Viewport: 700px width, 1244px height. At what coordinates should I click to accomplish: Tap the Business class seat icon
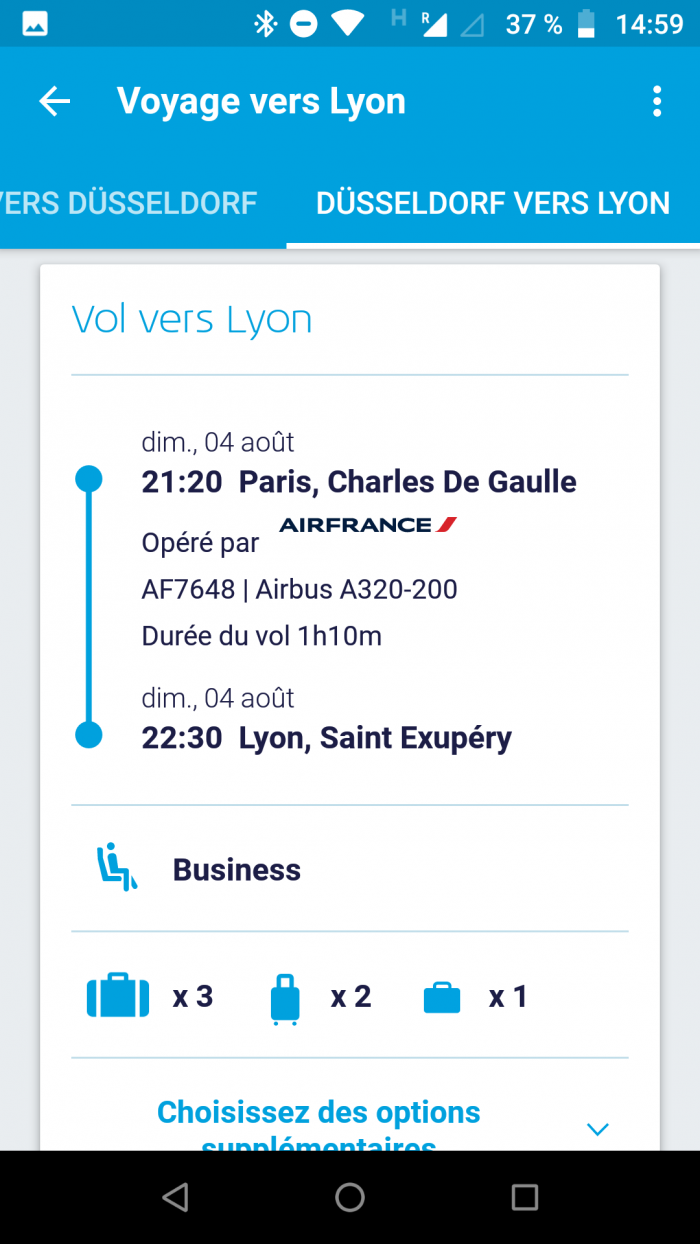coord(116,868)
